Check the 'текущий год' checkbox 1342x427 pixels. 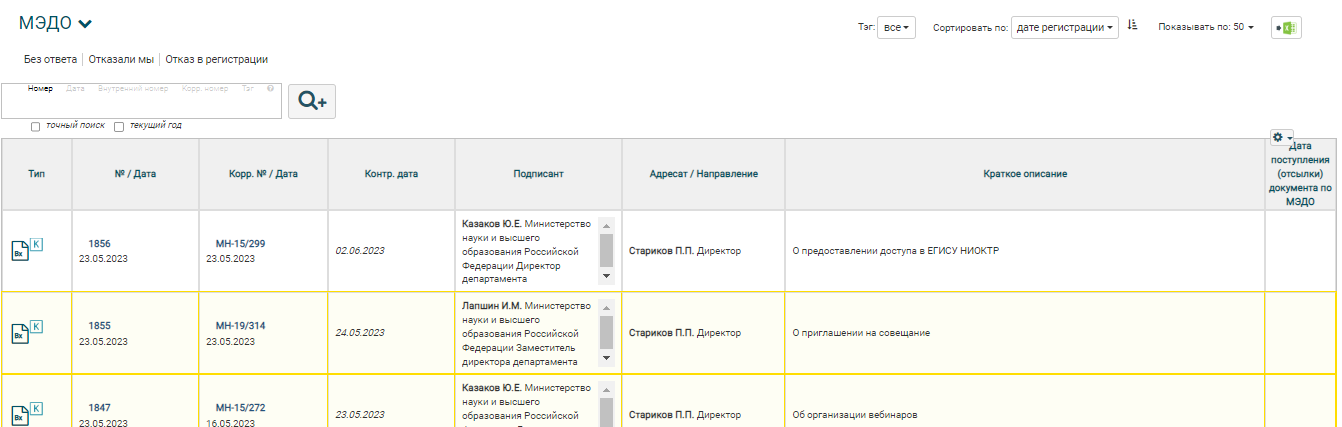point(119,127)
